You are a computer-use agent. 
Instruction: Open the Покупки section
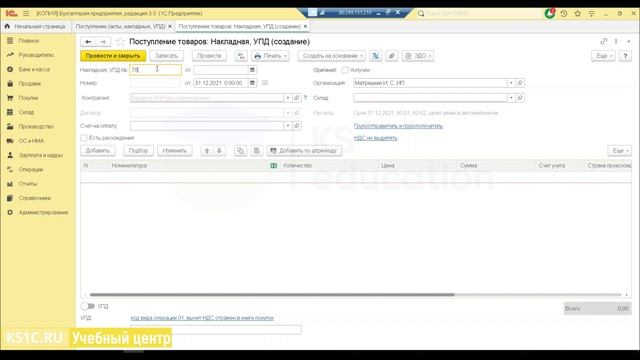28,98
